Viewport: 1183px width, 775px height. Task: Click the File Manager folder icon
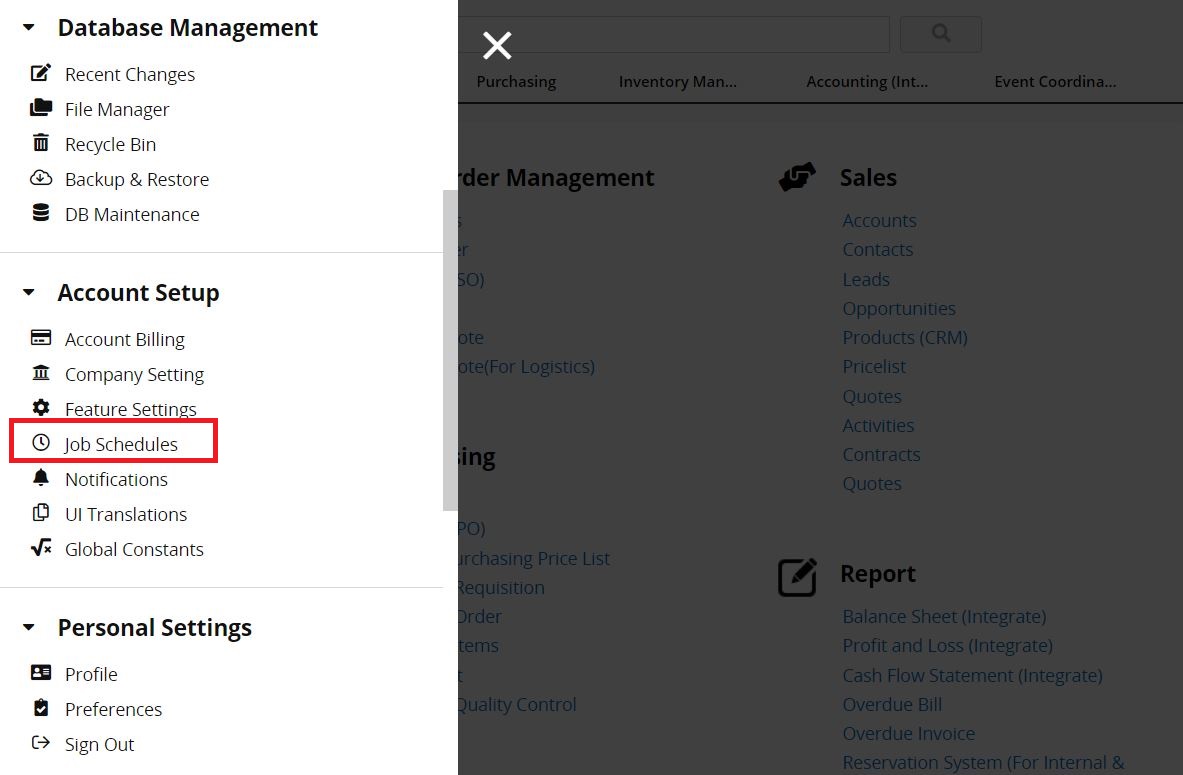pyautogui.click(x=41, y=108)
